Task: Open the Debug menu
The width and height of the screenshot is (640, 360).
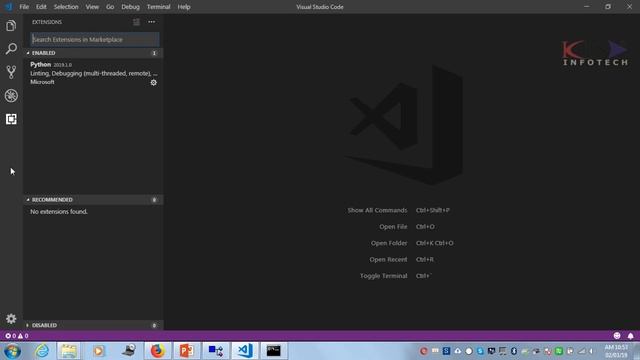Action: click(130, 7)
